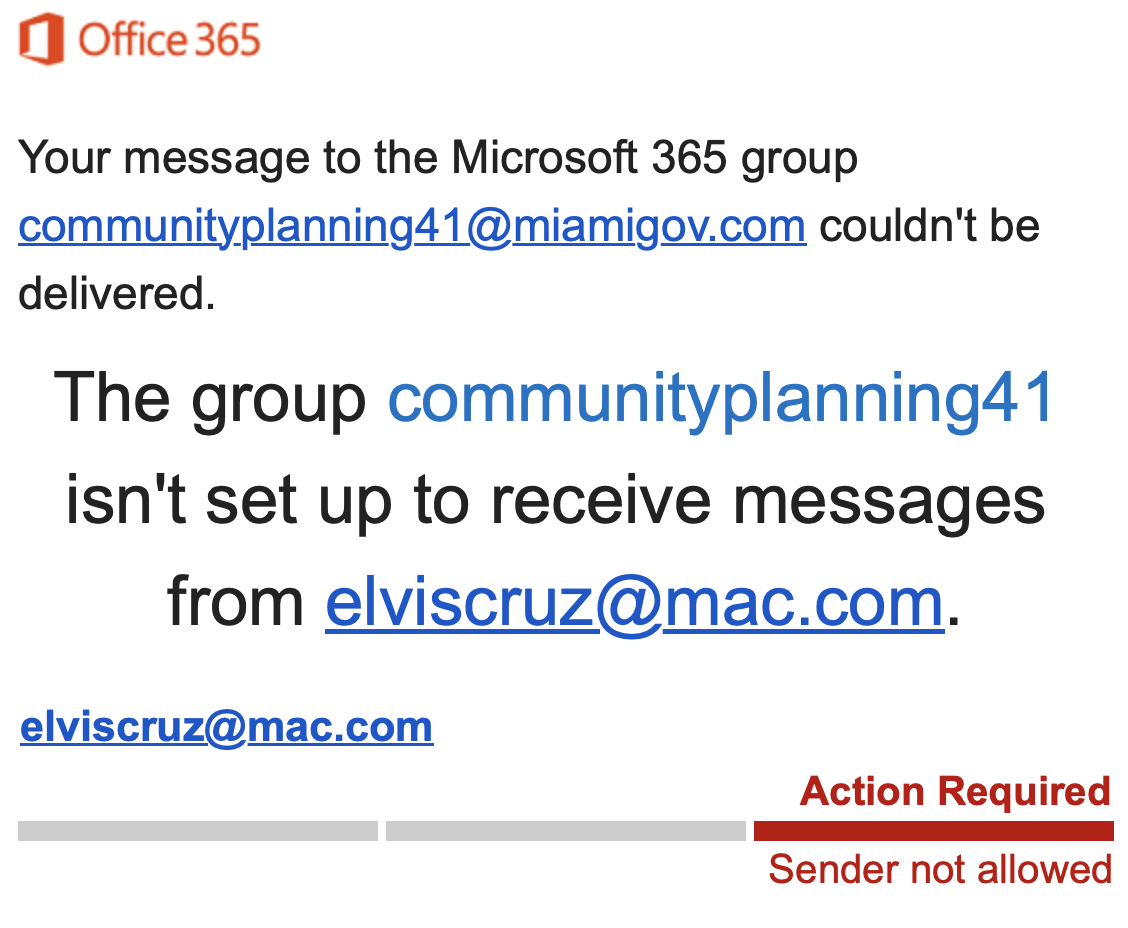The height and width of the screenshot is (928, 1128).
Task: Click the word 'delivered.' in the paragraph
Action: click(117, 293)
